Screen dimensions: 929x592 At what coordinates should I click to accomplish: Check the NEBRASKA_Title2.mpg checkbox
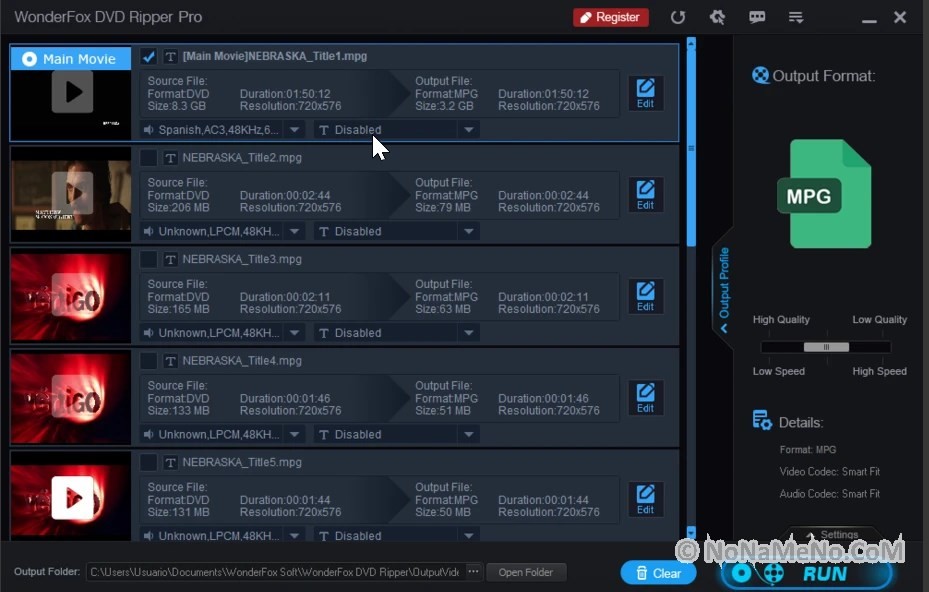coord(149,158)
